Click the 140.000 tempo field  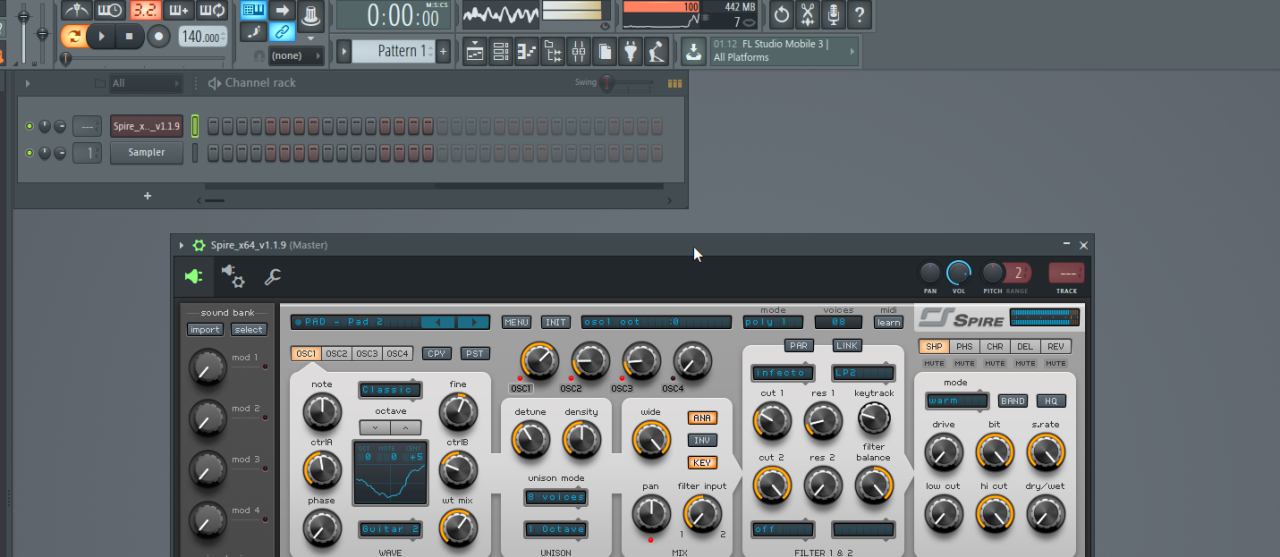202,36
